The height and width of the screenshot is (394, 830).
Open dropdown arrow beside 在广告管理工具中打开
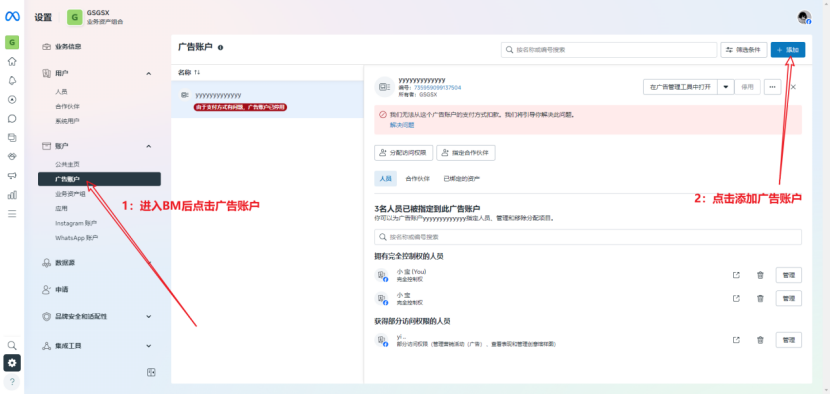coord(726,87)
